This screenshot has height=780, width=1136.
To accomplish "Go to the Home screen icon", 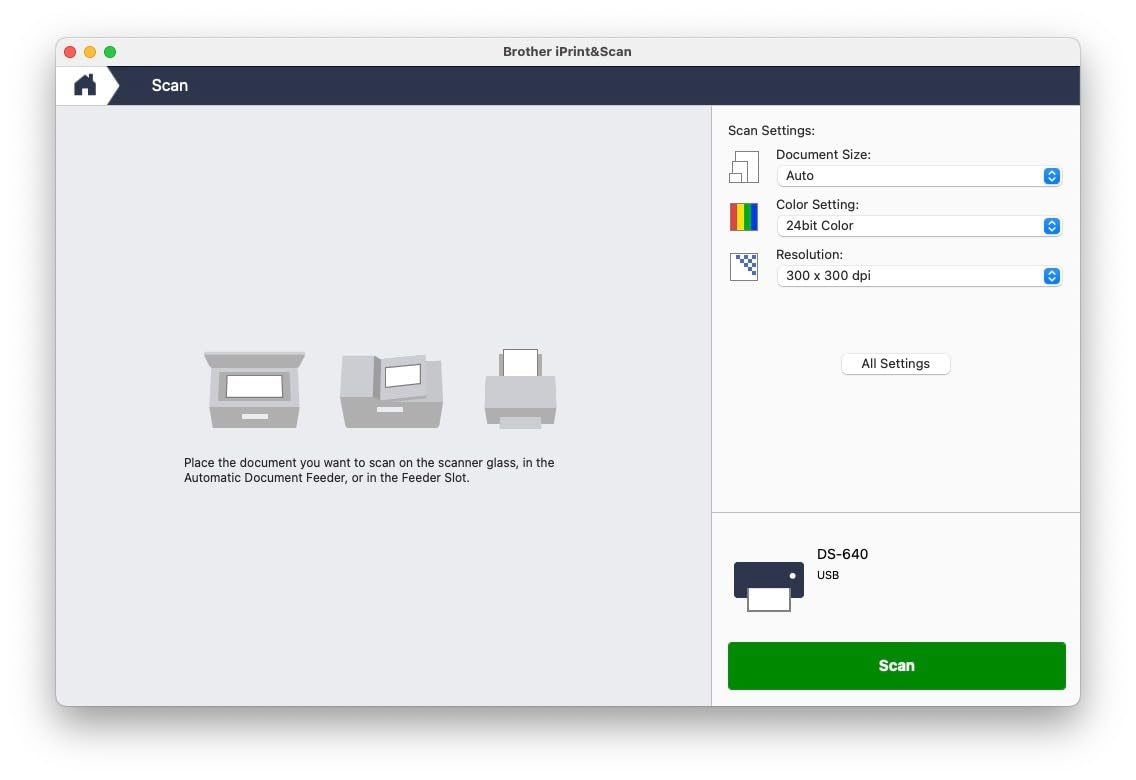I will (x=85, y=85).
